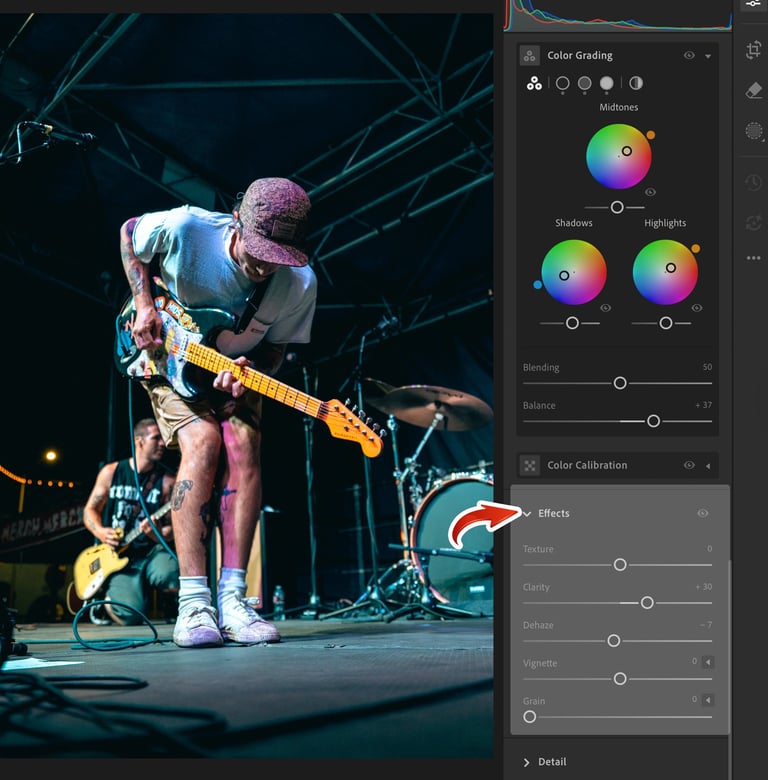768x780 pixels.
Task: Click the Shadows luminance slider
Action: point(570,323)
